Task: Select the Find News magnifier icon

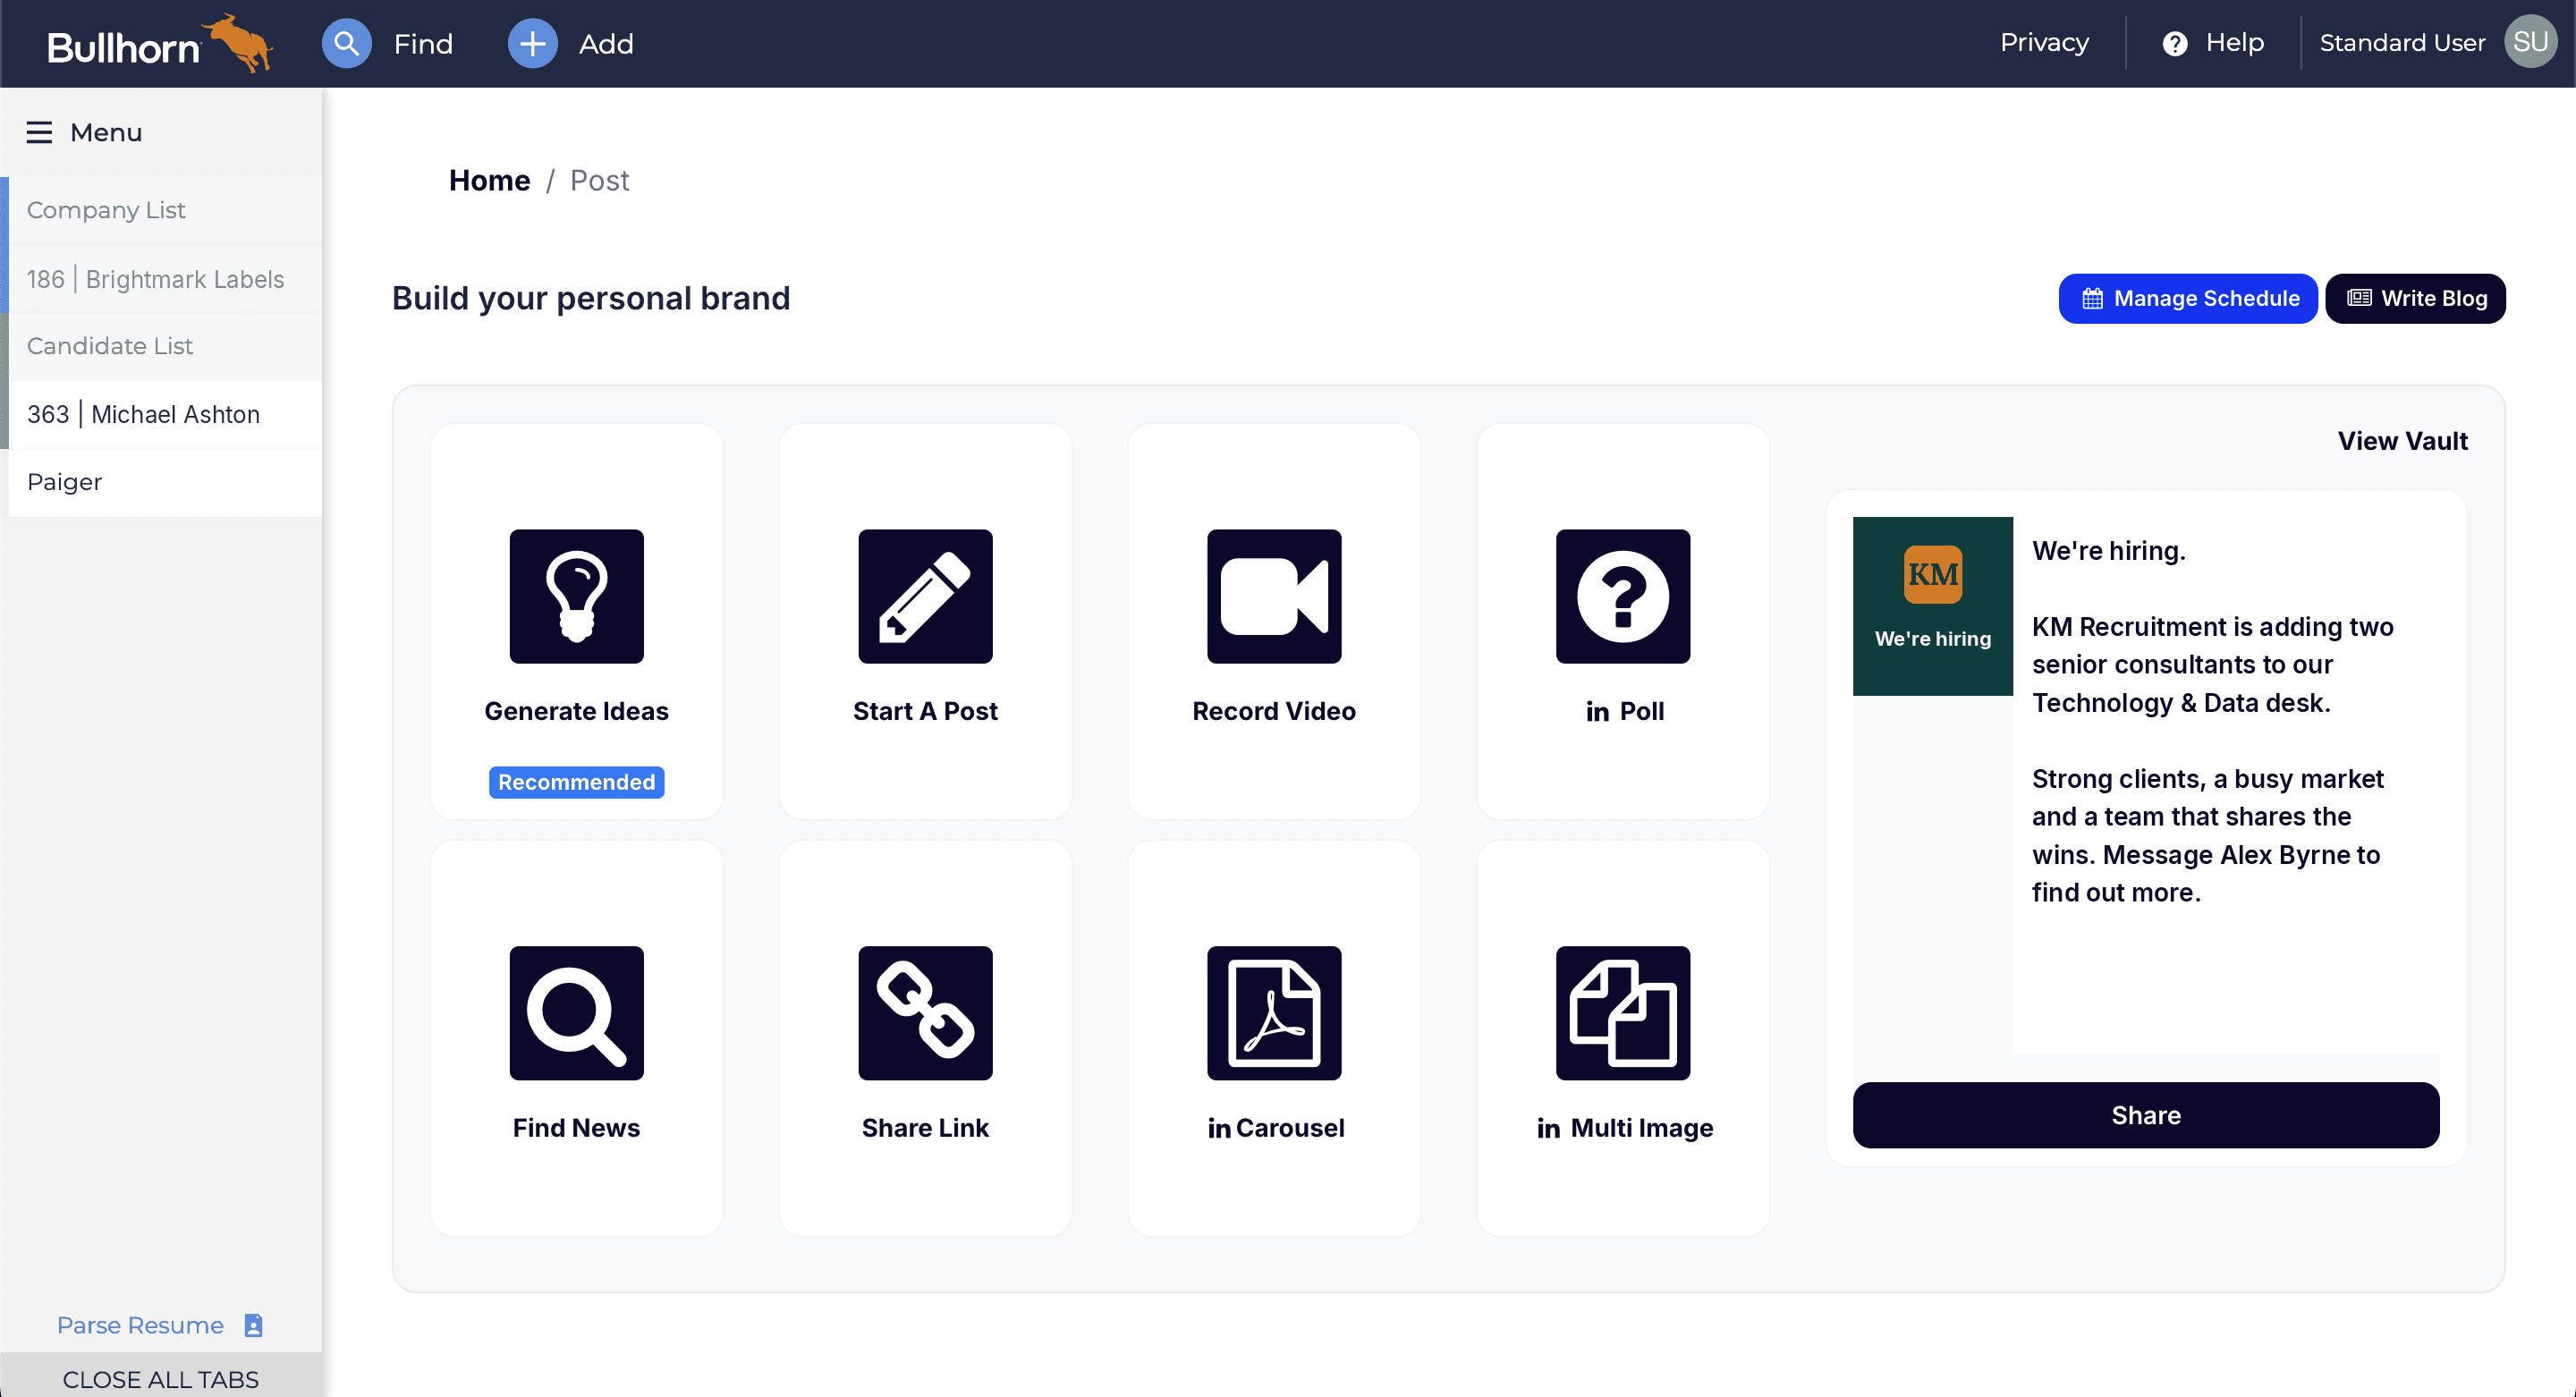Action: (x=576, y=1013)
